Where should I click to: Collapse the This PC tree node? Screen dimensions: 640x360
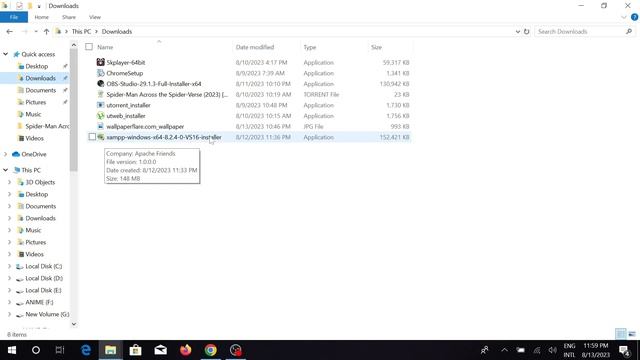[x=6, y=170]
